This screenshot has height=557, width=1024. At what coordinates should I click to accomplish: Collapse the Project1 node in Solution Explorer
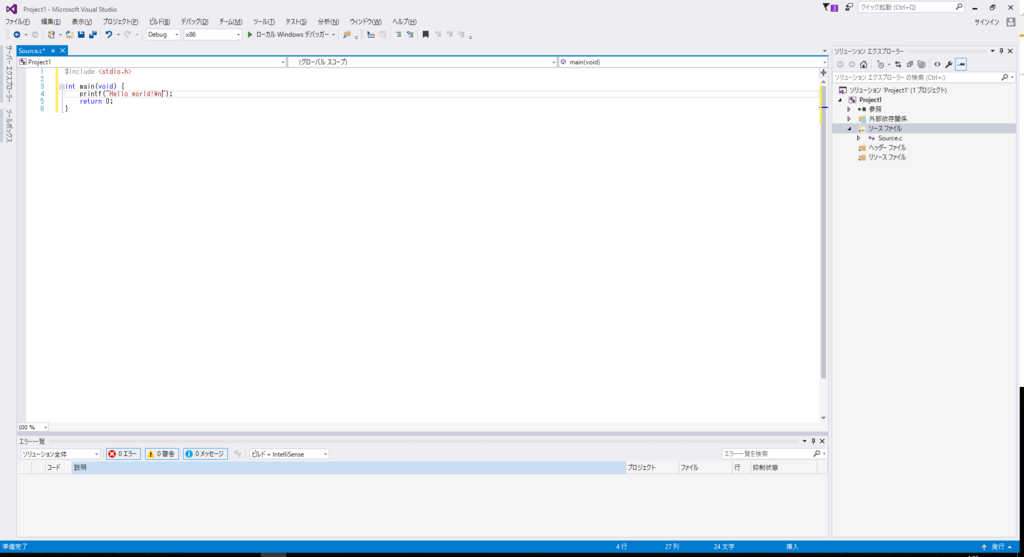[x=840, y=100]
